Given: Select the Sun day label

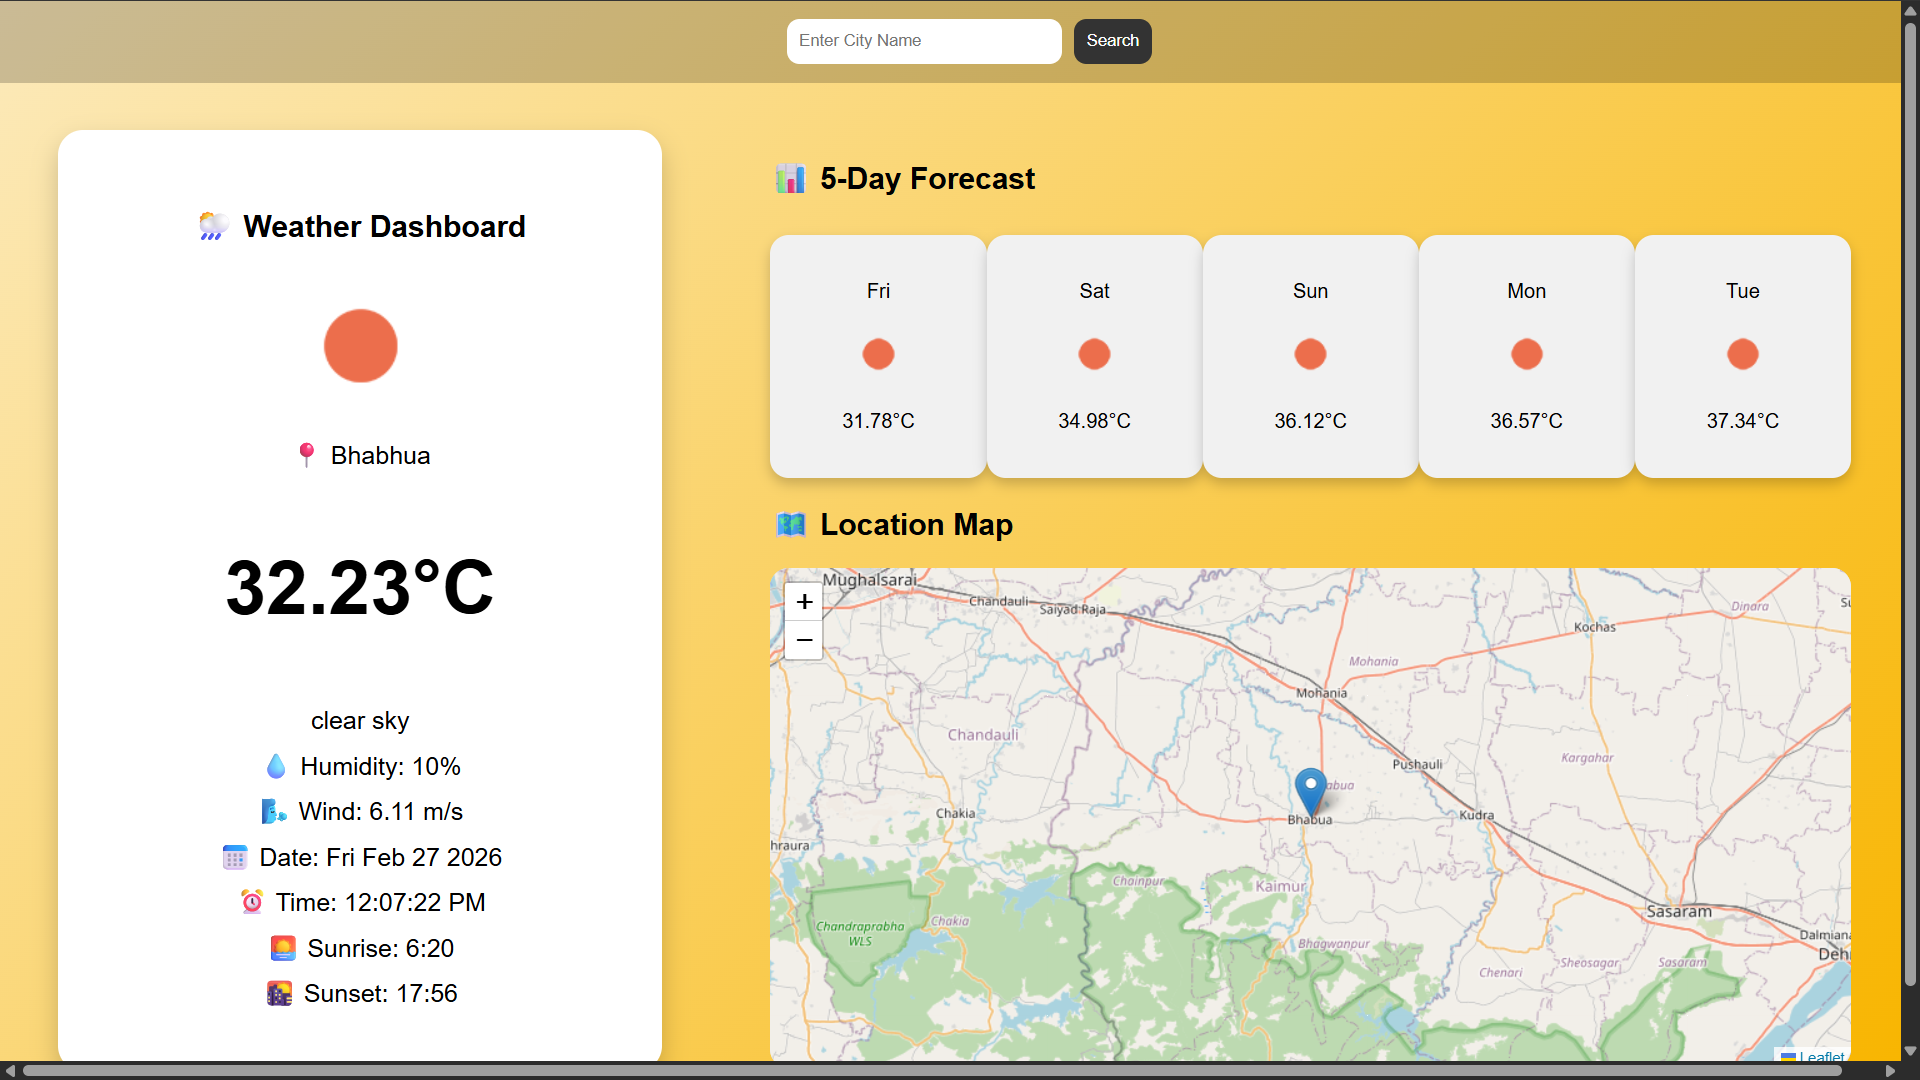Looking at the screenshot, I should point(1310,291).
